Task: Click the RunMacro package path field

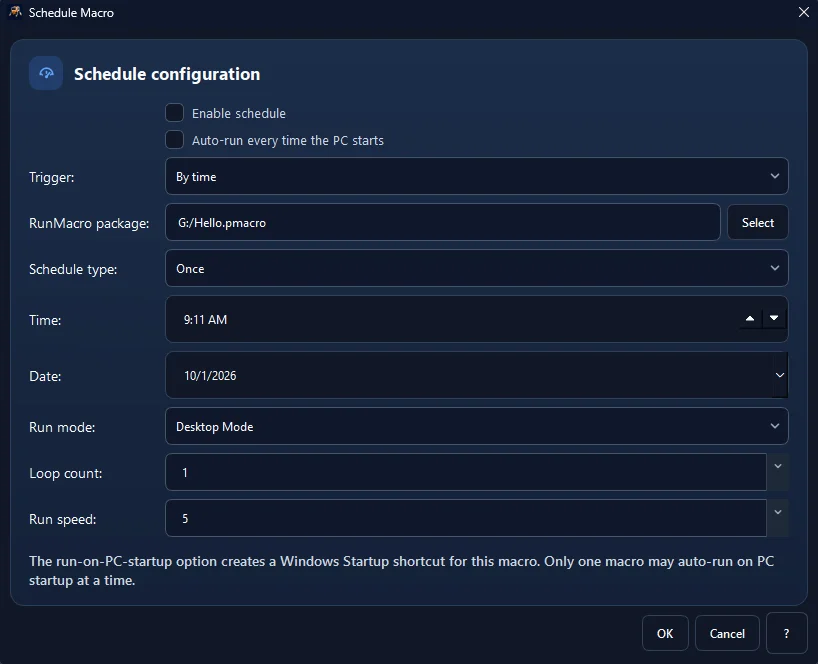Action: pyautogui.click(x=442, y=222)
